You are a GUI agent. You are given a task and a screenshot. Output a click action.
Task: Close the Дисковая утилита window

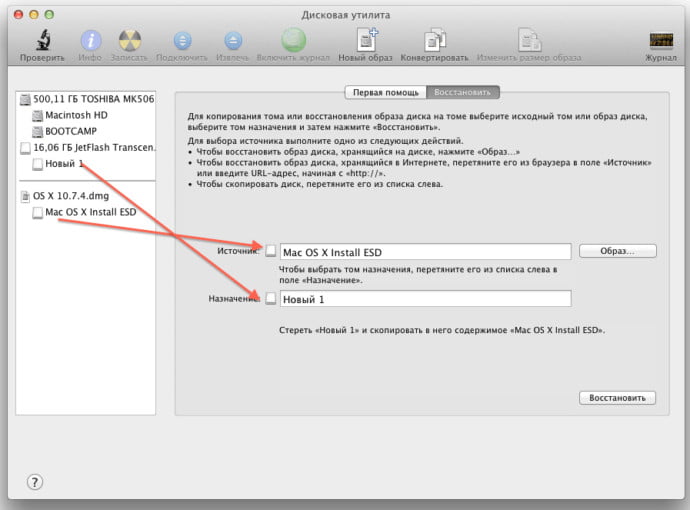pyautogui.click(x=18, y=14)
